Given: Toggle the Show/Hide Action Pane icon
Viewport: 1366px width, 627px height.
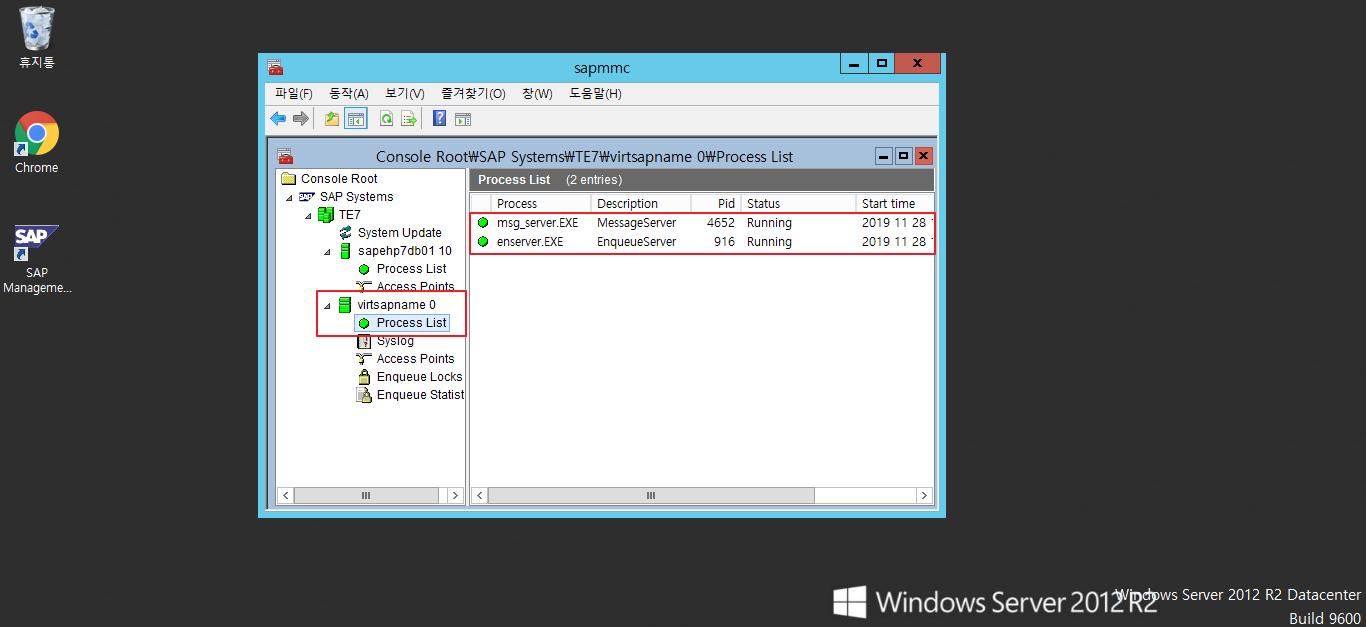Looking at the screenshot, I should click(463, 119).
